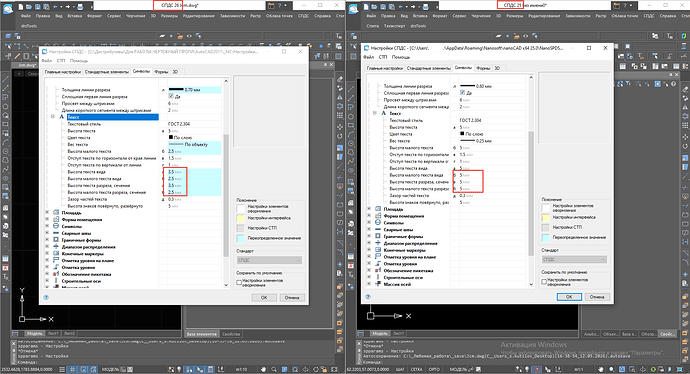Image resolution: width=690 pixels, height=374 pixels.
Task: Click Undo arrow in СПДС 26 window toolbar
Action: [55, 6]
